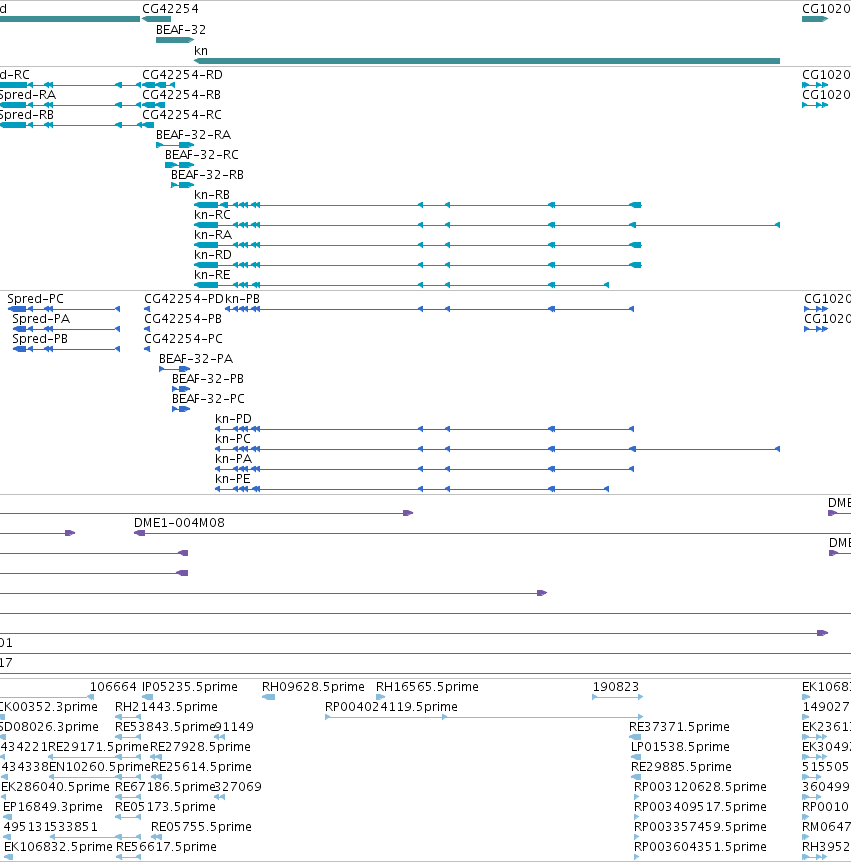Image resolution: width=851 pixels, height=862 pixels.
Task: Select feature 190823
Action: pyautogui.click(x=617, y=697)
